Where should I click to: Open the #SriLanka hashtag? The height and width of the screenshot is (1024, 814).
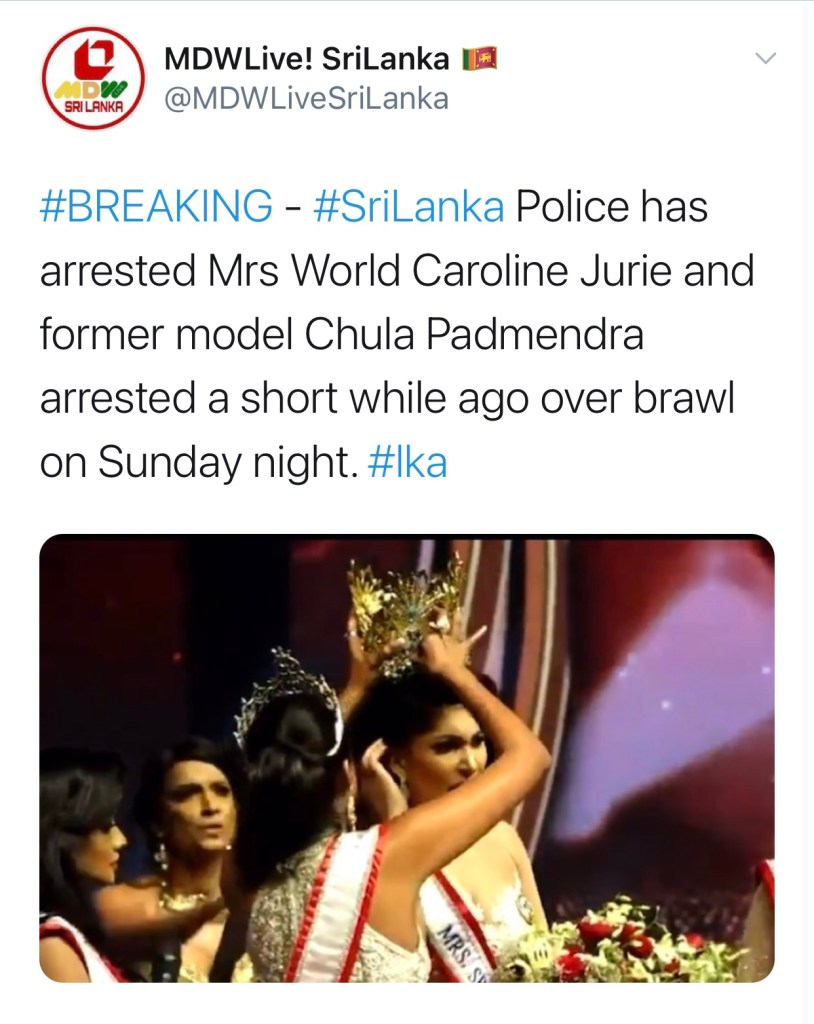point(409,206)
